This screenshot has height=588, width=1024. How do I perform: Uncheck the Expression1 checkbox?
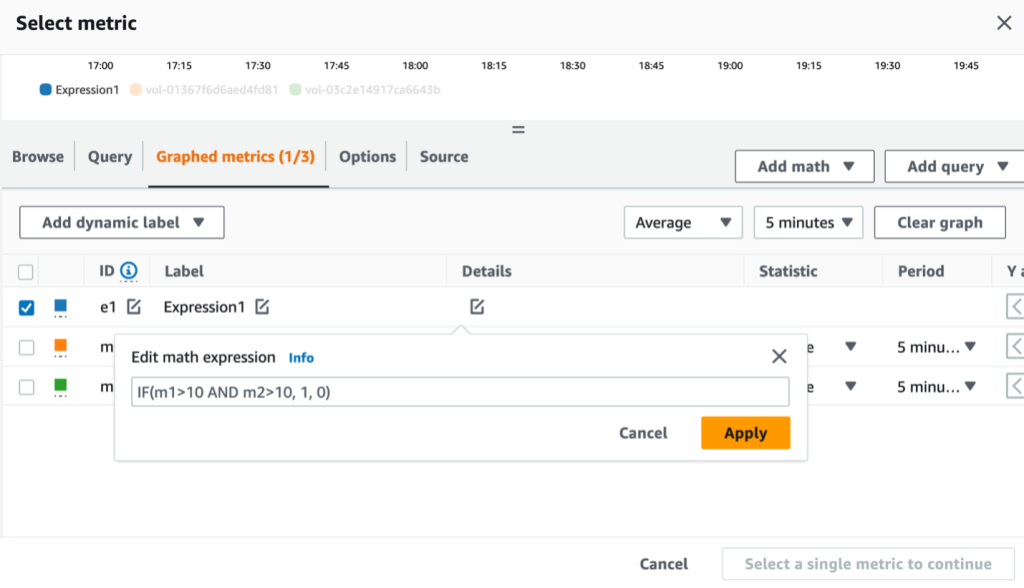(x=25, y=307)
